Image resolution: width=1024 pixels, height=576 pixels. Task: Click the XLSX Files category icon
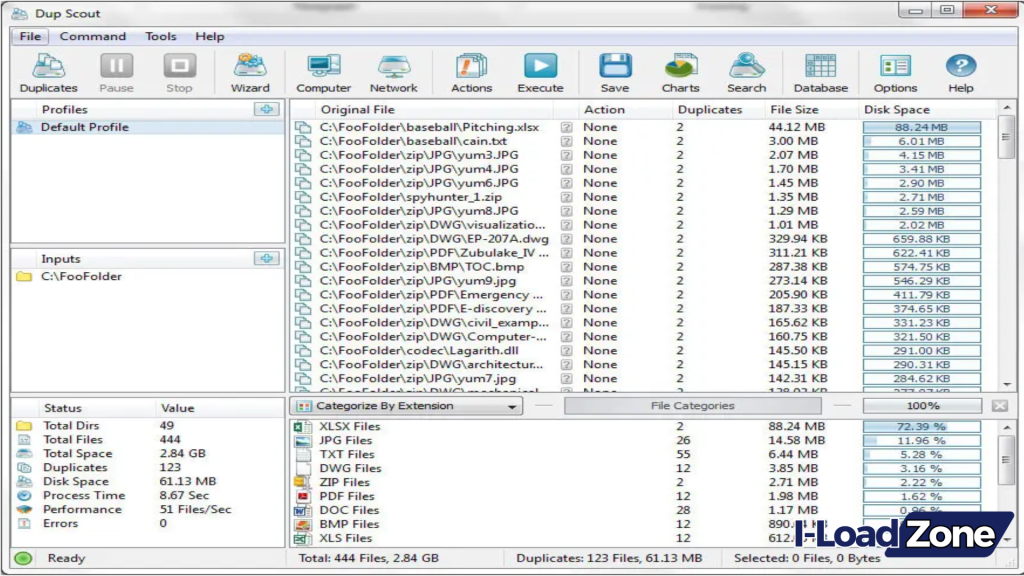302,426
